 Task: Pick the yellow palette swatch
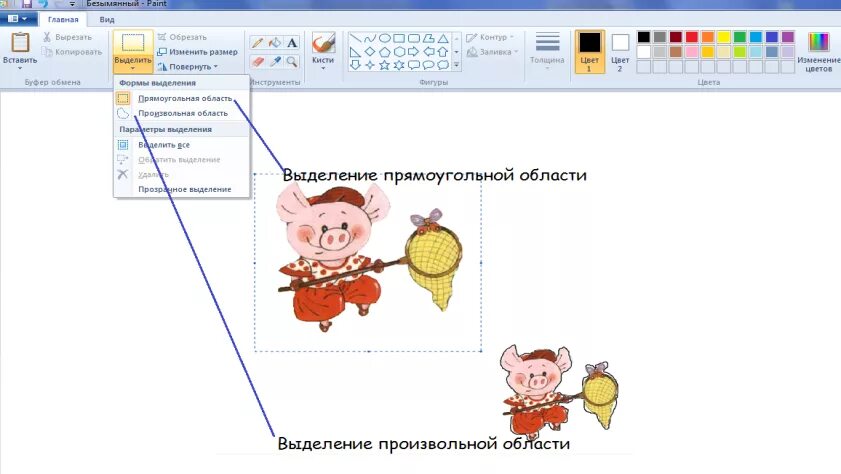tap(724, 37)
